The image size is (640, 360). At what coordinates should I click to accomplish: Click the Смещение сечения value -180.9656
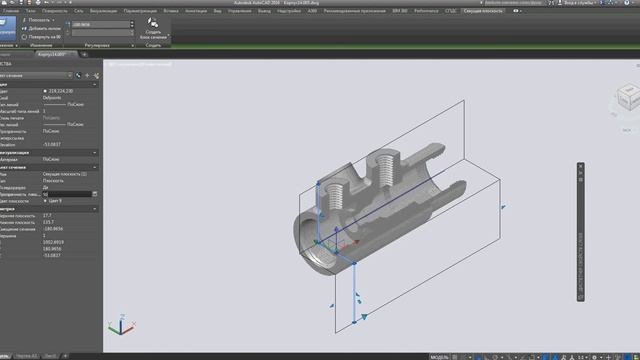[x=53, y=229]
